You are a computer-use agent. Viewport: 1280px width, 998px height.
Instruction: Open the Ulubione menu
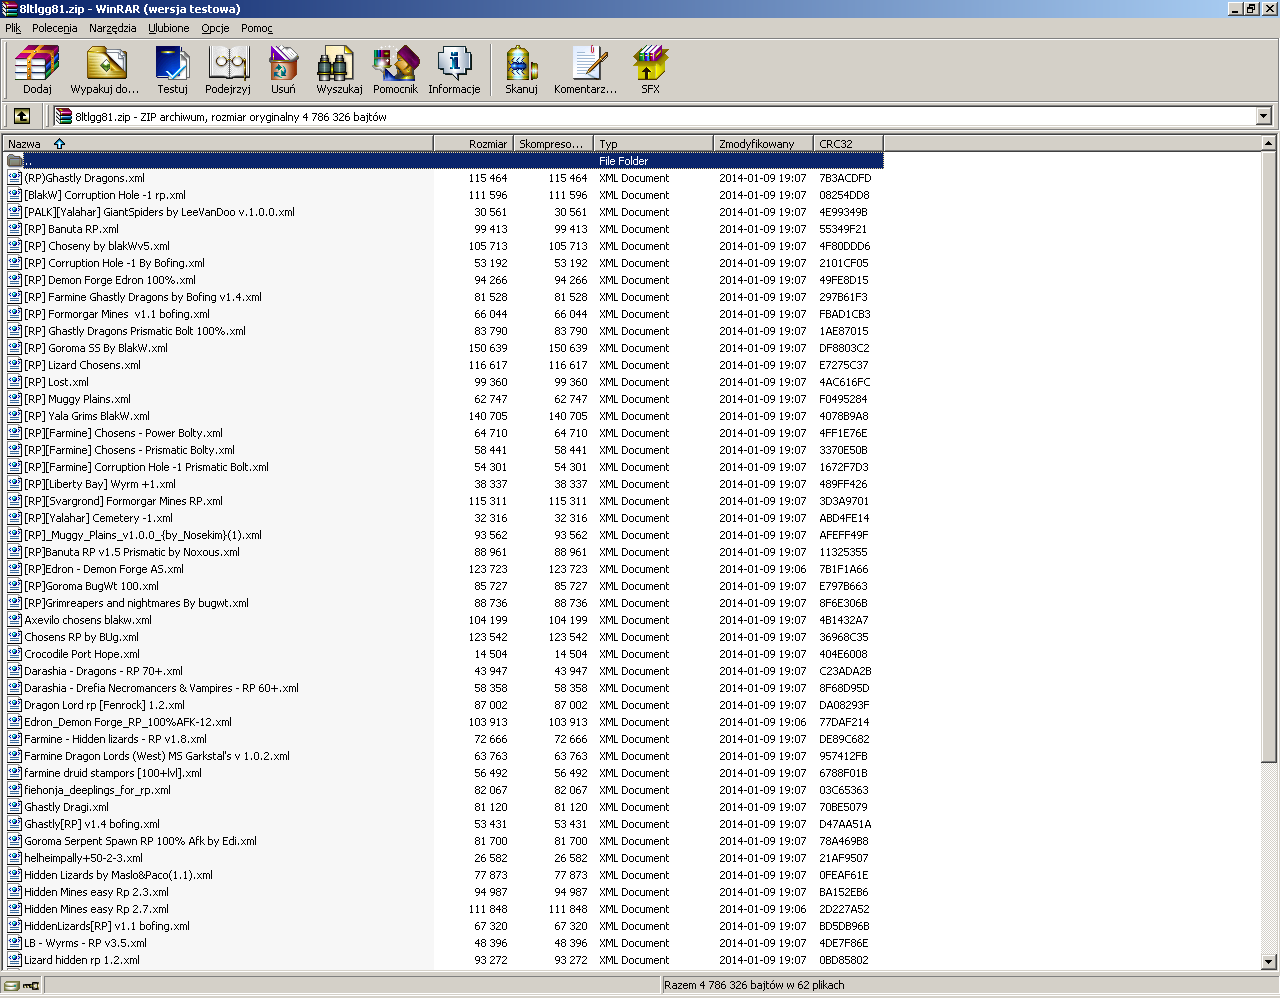click(168, 28)
